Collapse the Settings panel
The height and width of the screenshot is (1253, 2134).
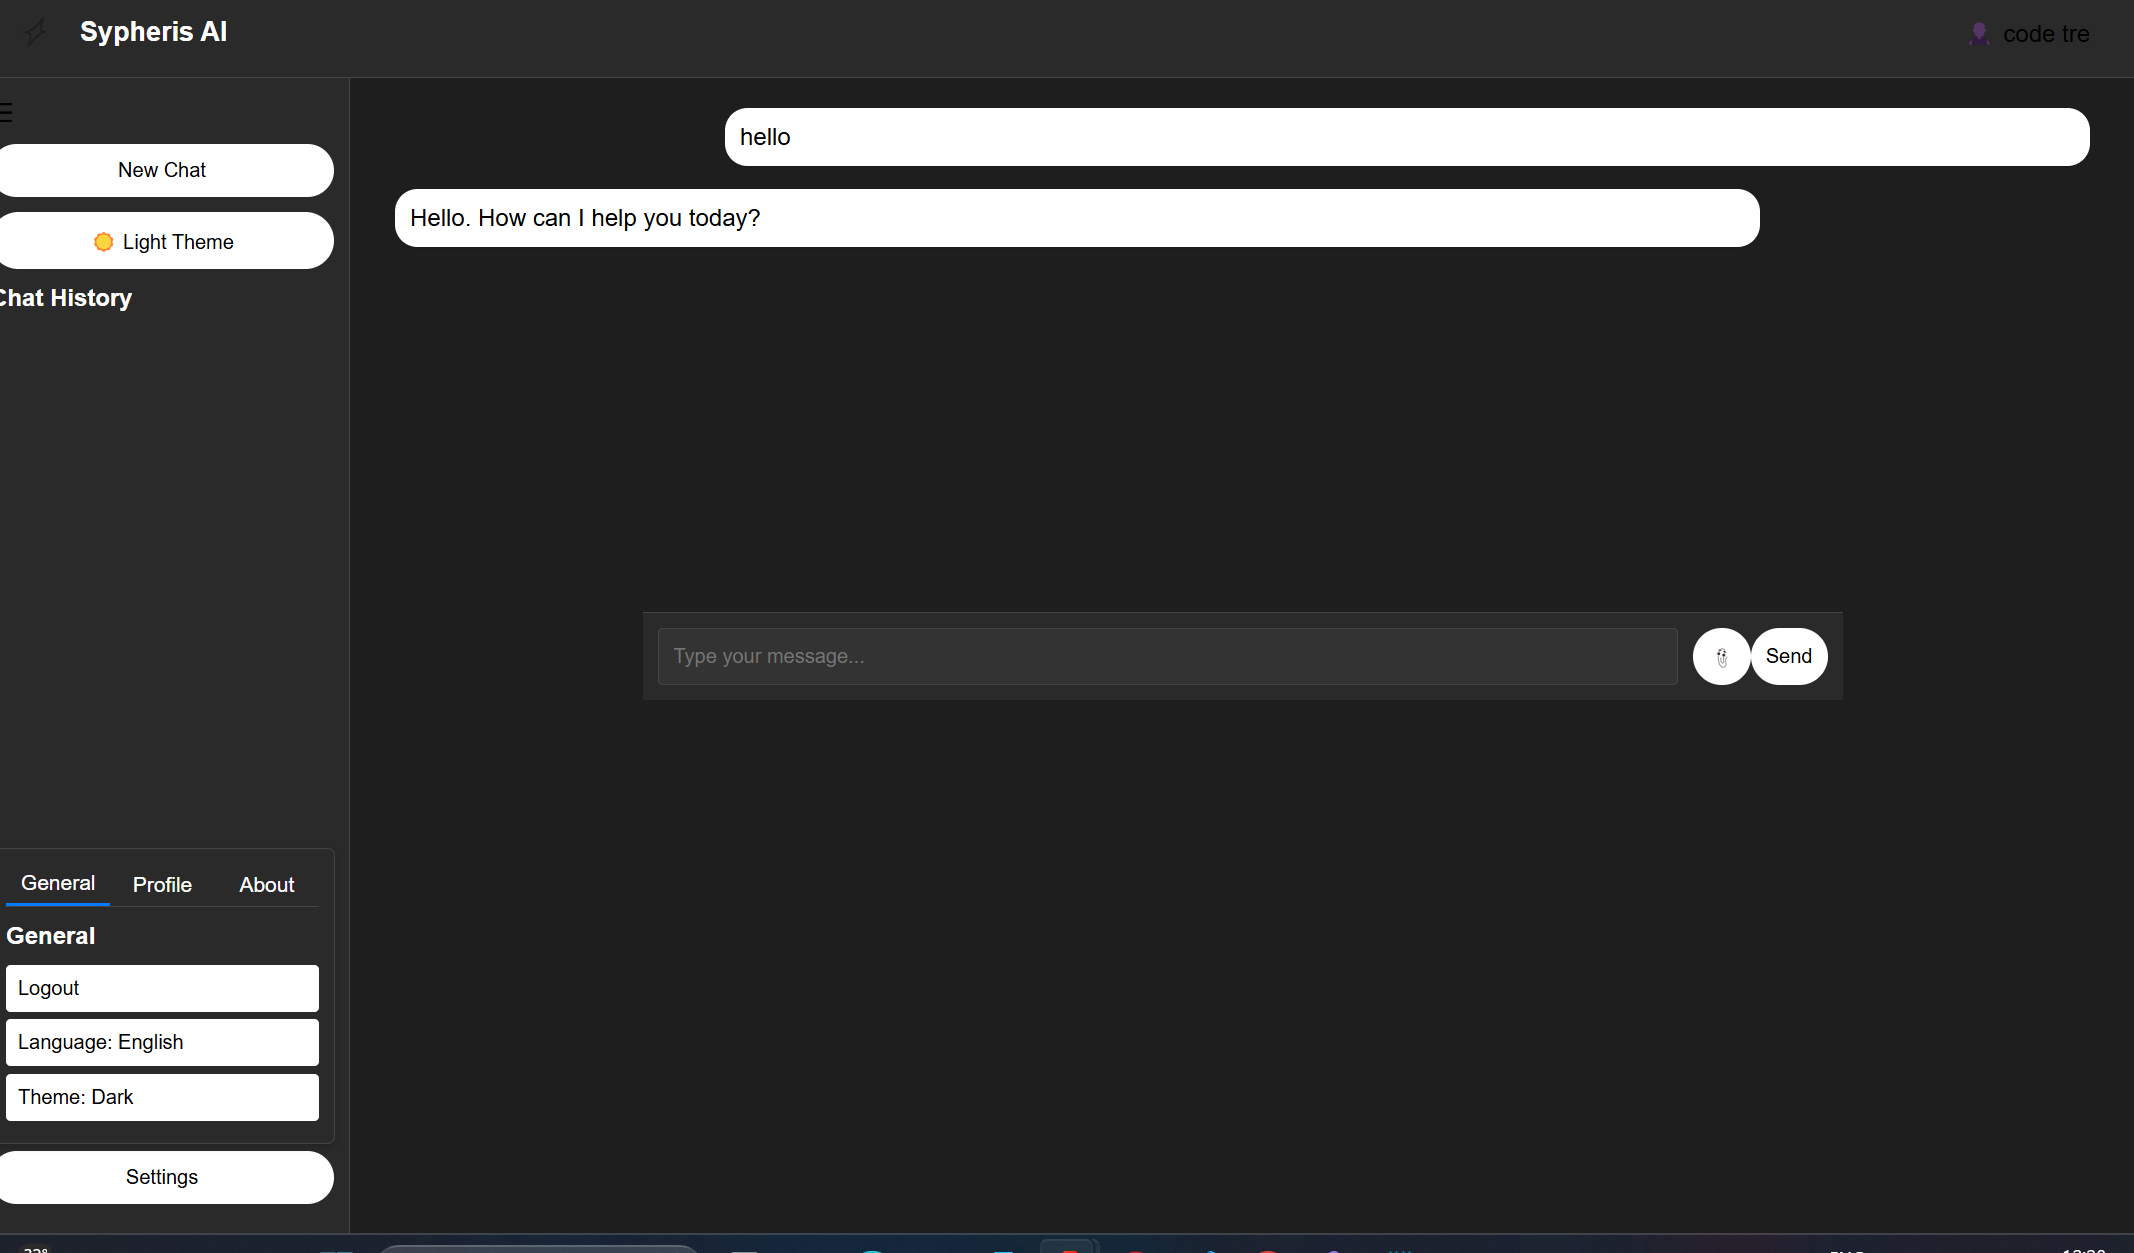162,1177
